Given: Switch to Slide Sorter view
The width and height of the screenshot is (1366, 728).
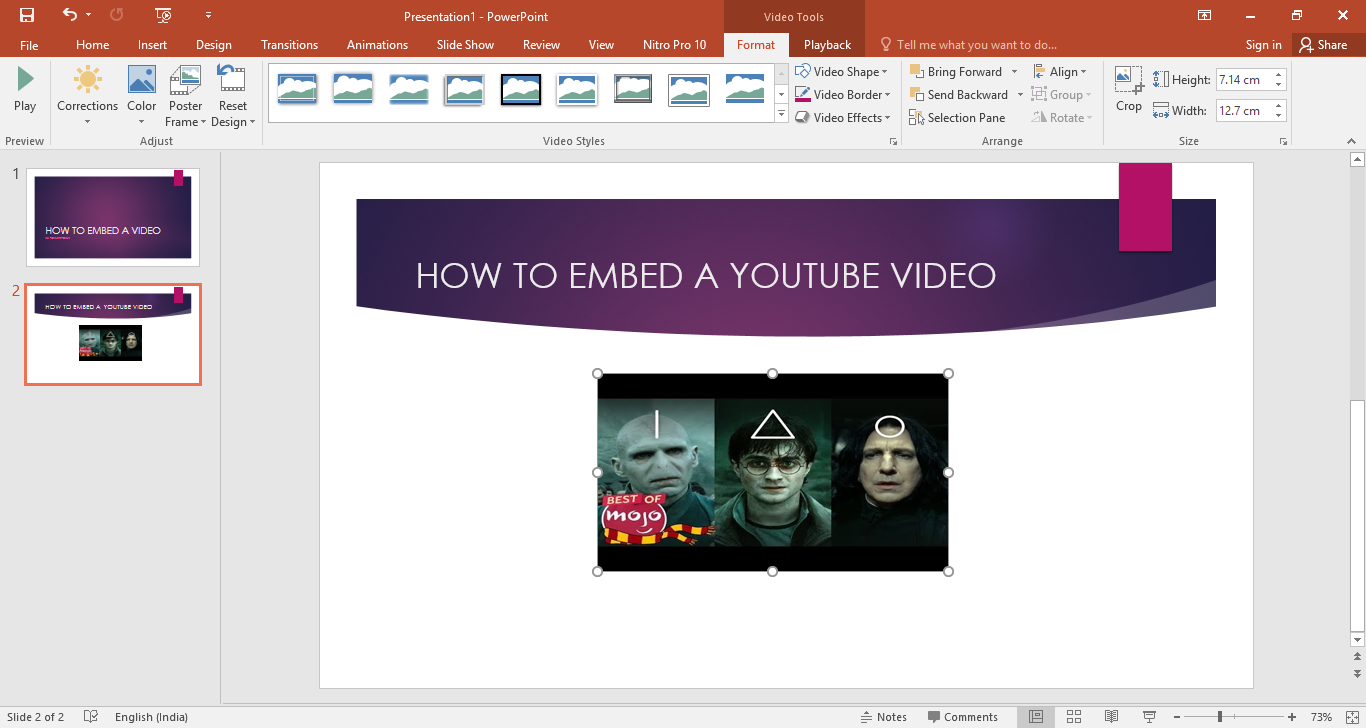Looking at the screenshot, I should click(1074, 717).
